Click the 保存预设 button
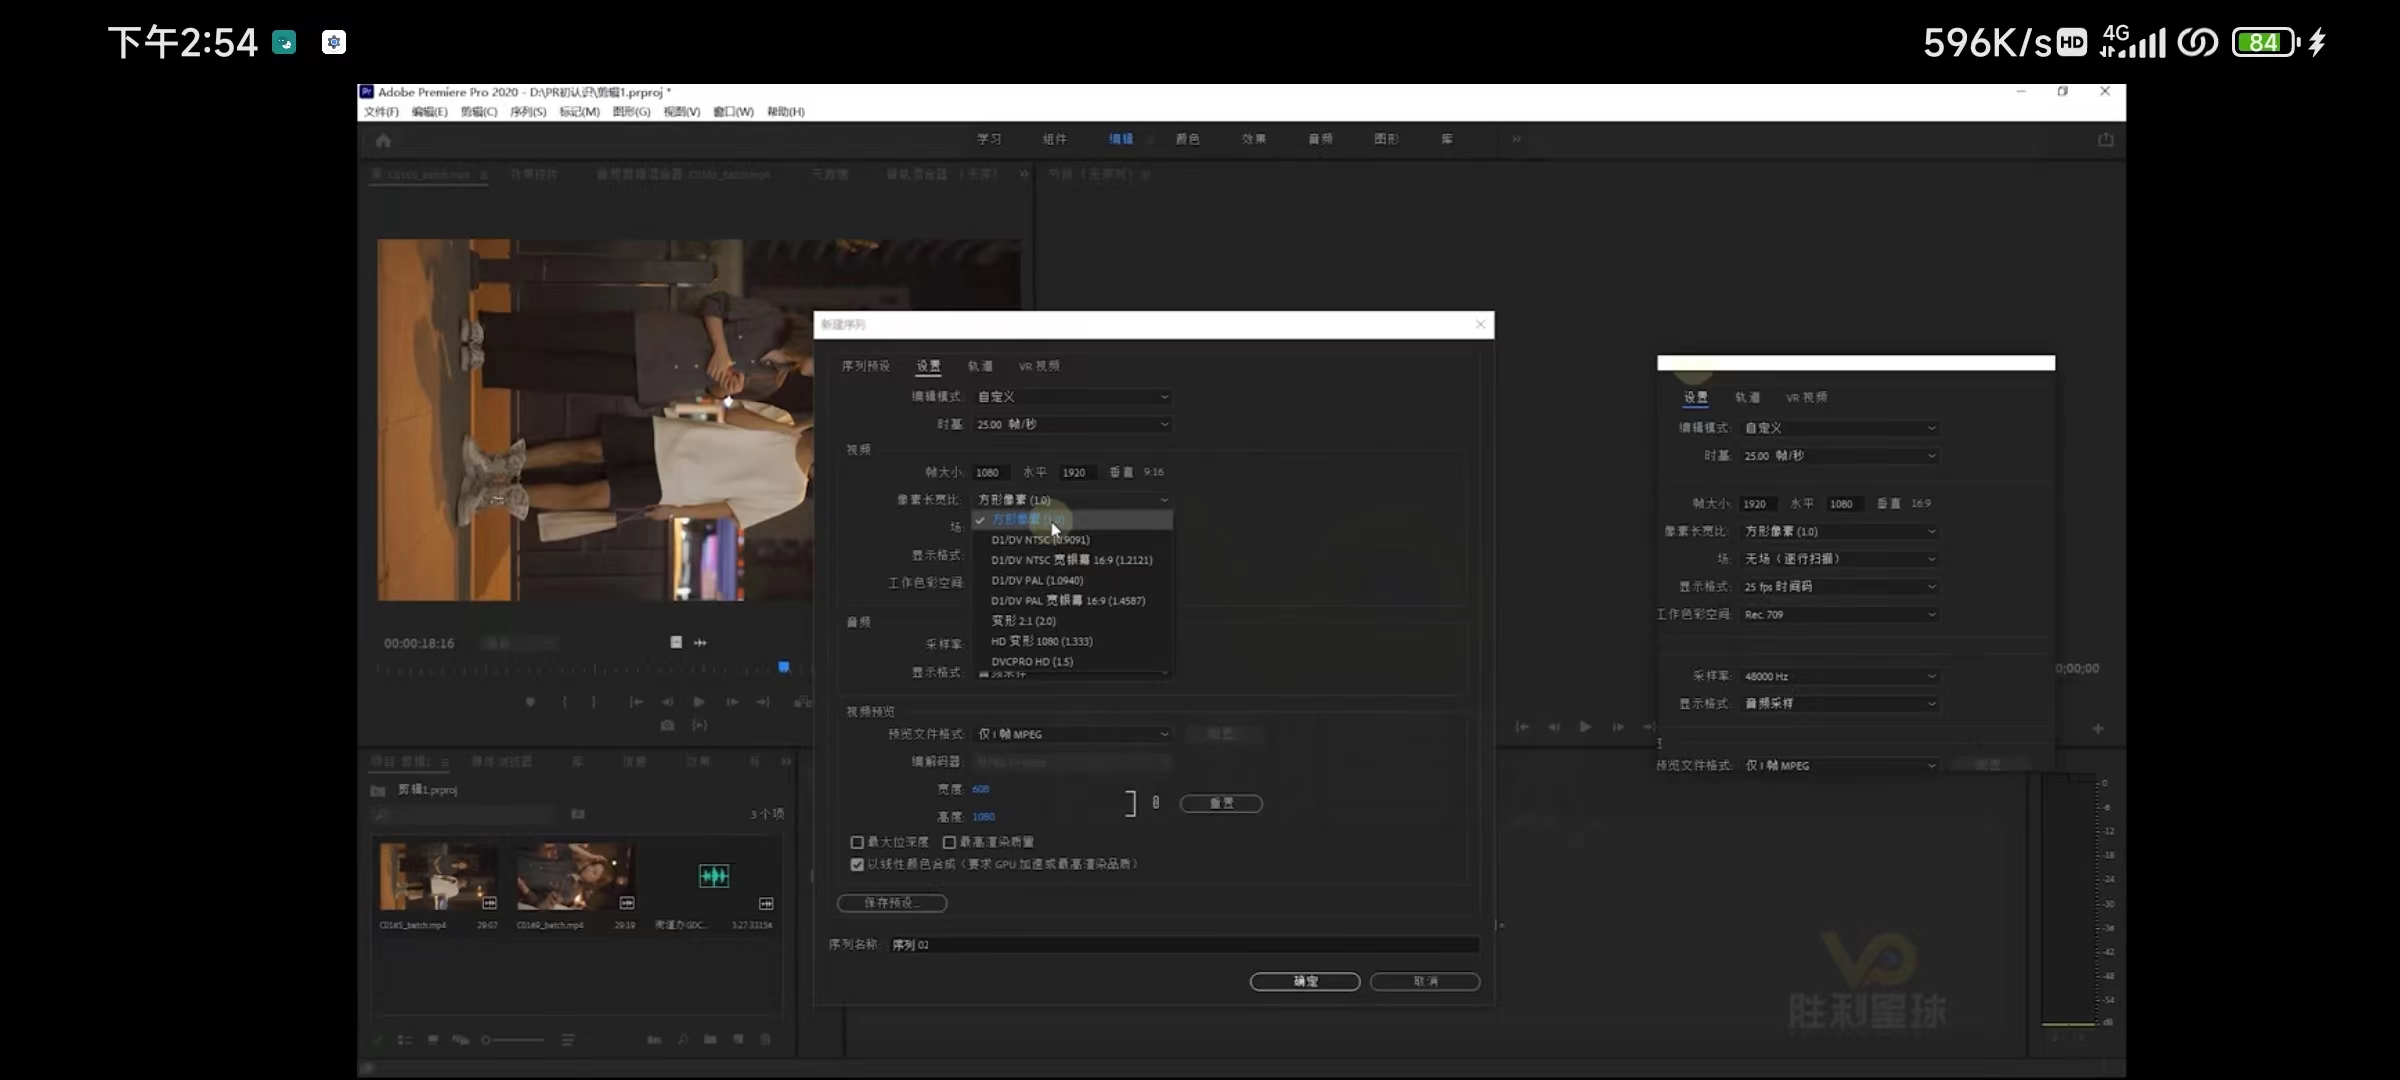2400x1080 pixels. pos(891,903)
